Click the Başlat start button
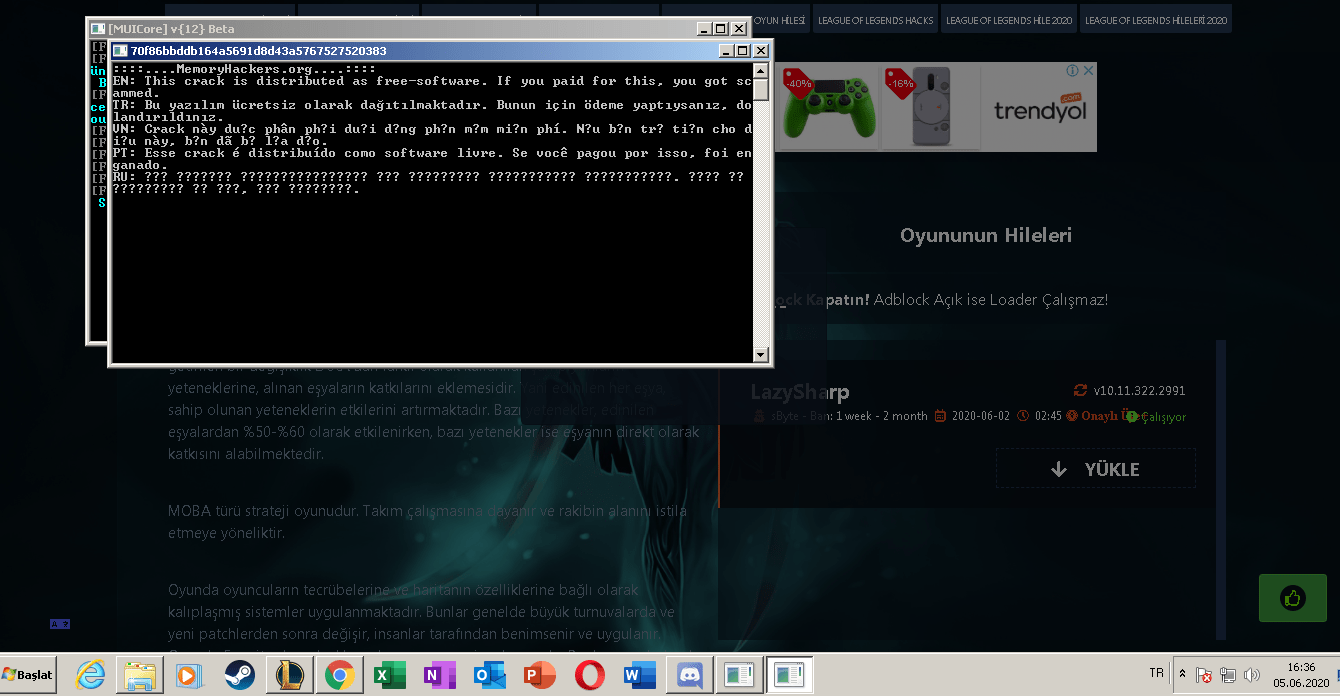The height and width of the screenshot is (696, 1340). pyautogui.click(x=29, y=675)
